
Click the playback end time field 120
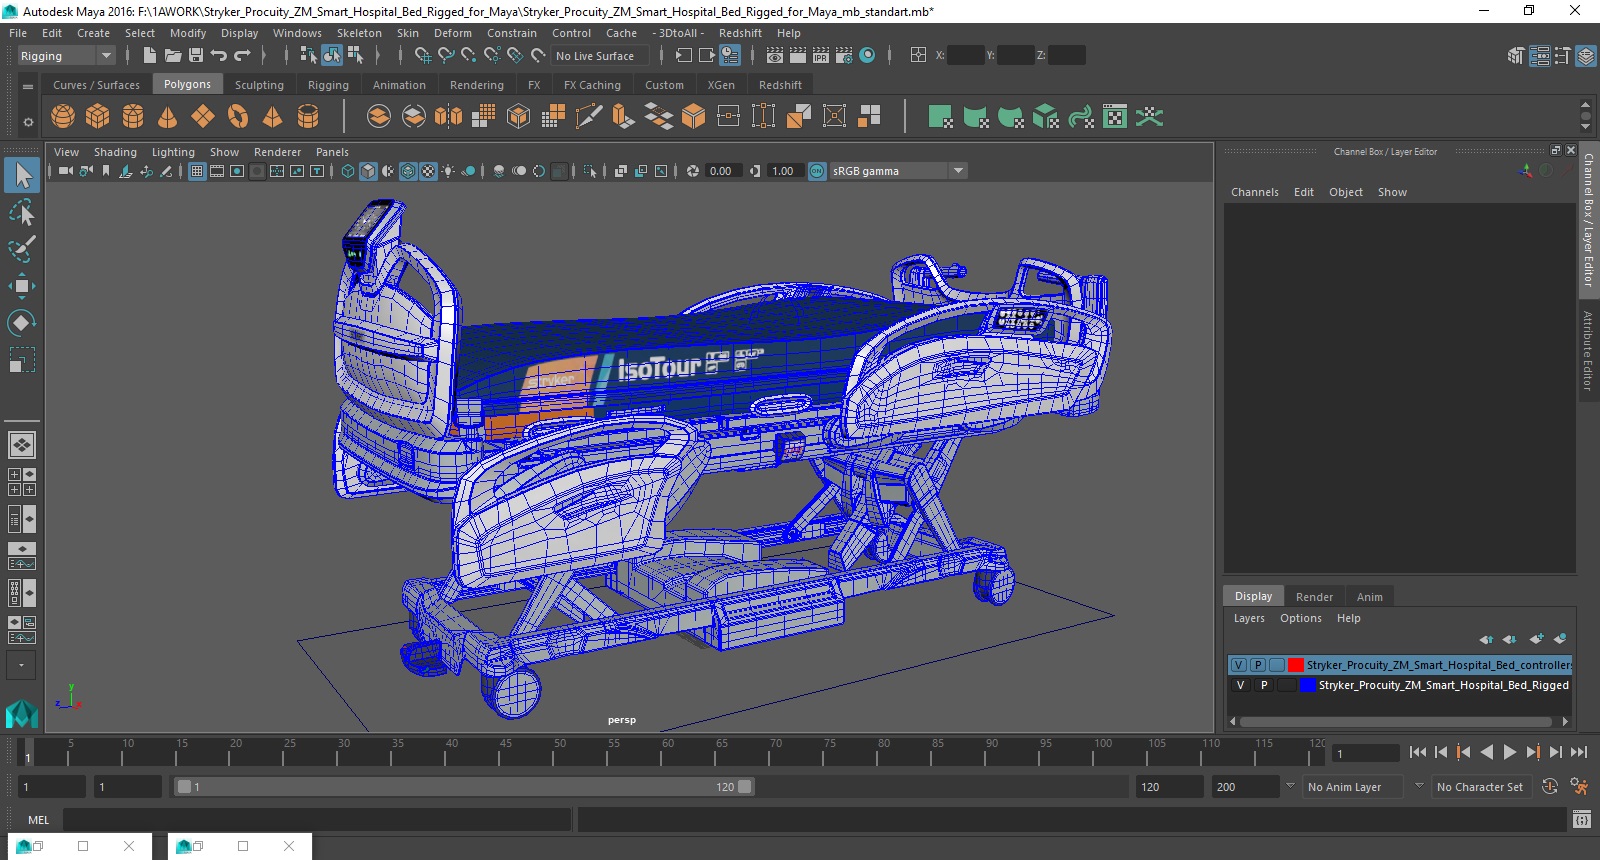tap(1169, 787)
